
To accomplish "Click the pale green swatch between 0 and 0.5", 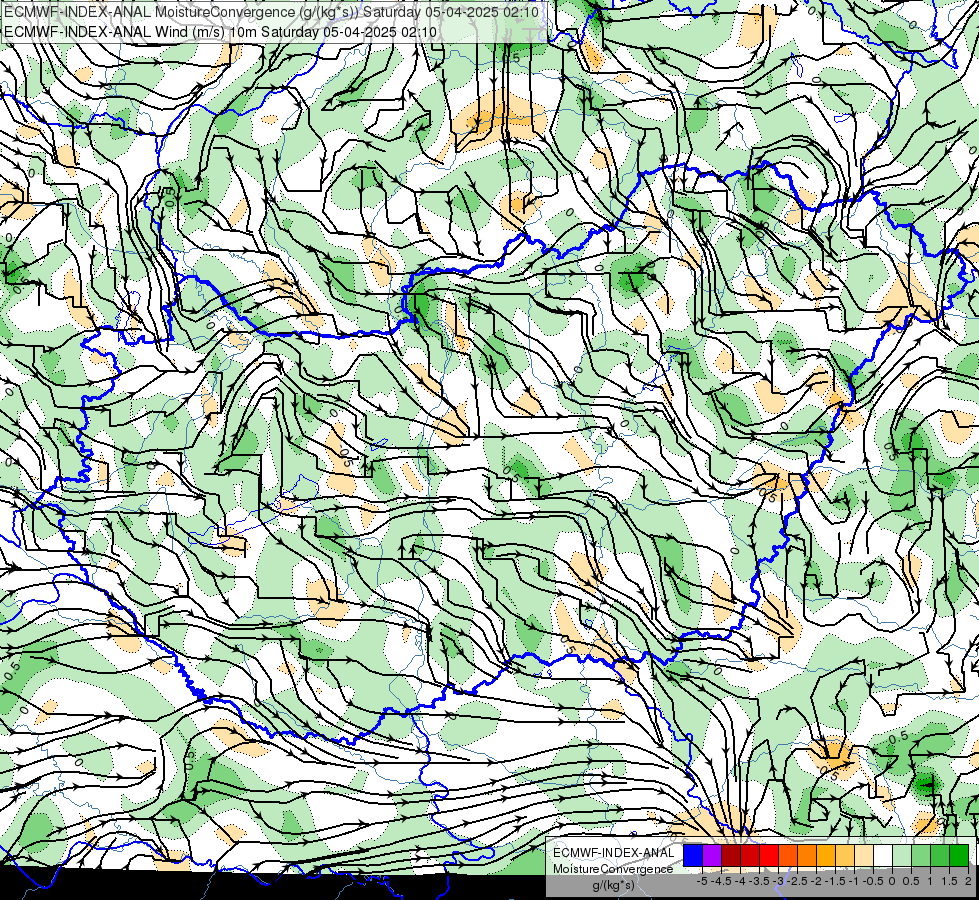I will click(902, 856).
